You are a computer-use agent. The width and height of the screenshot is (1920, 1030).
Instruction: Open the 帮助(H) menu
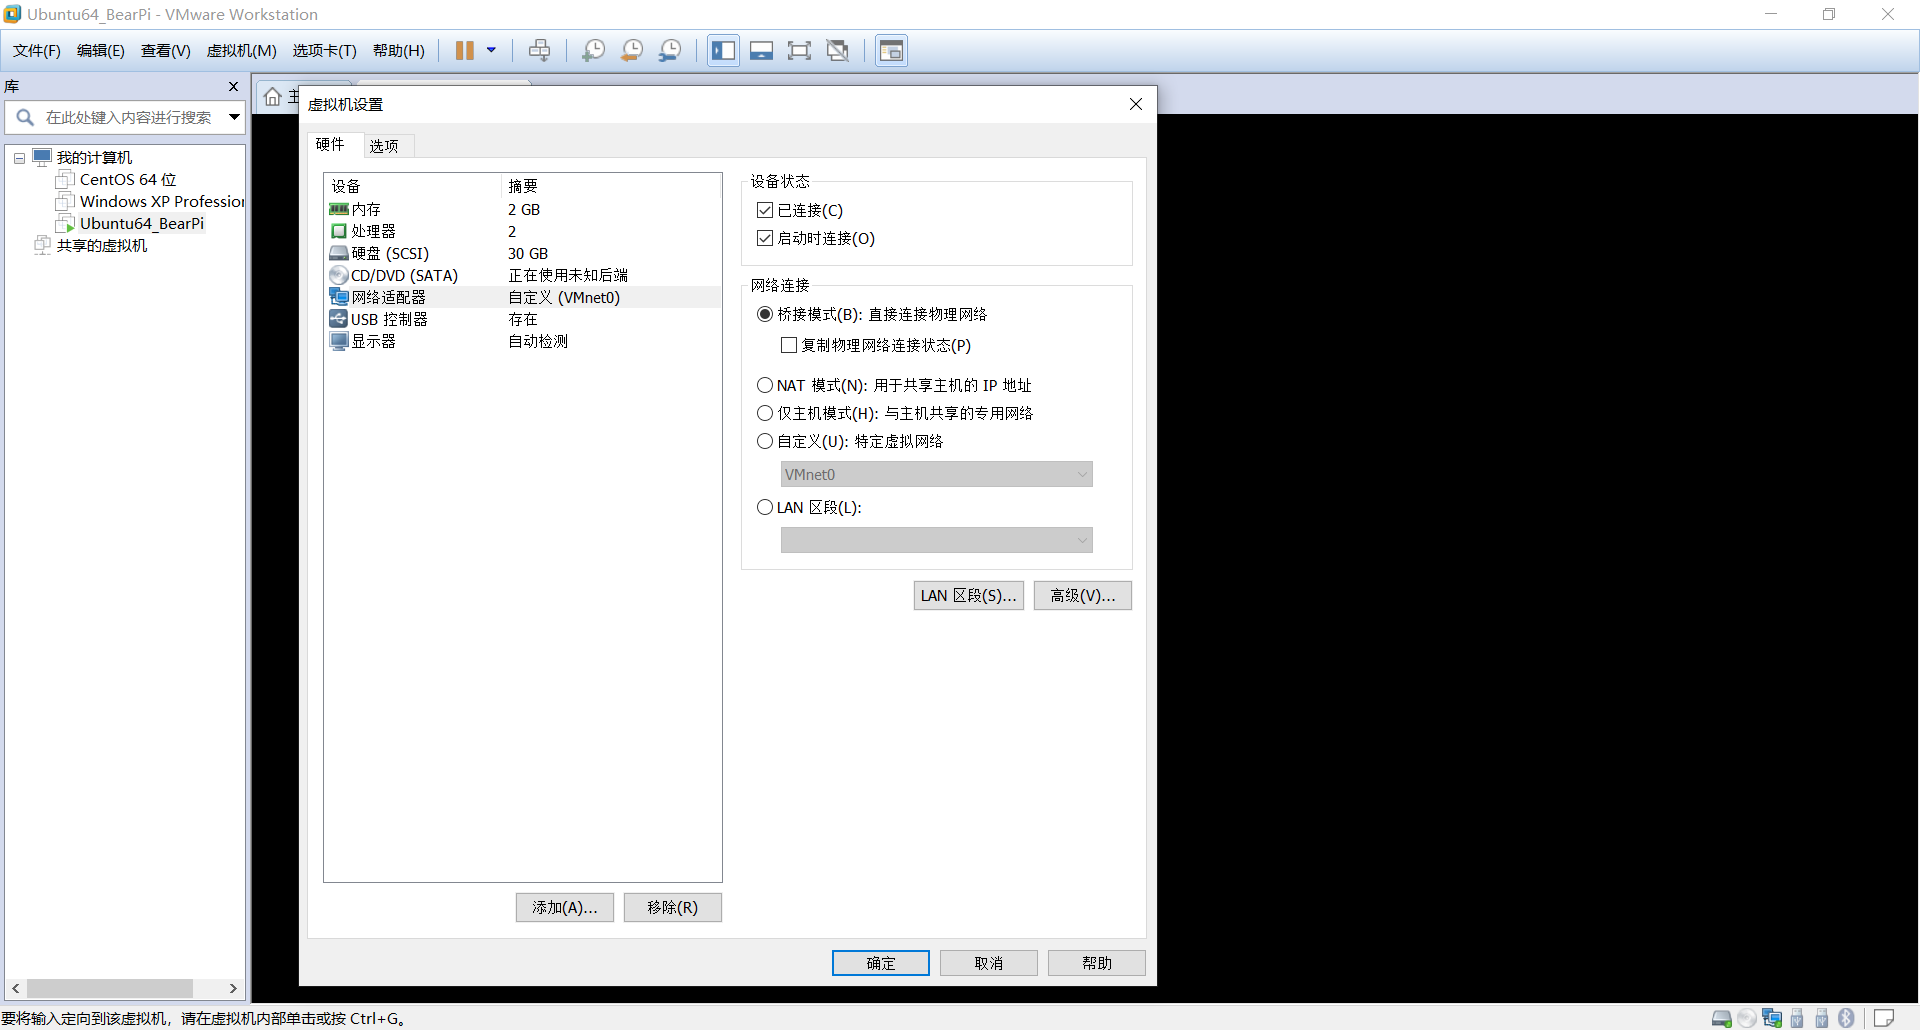[x=399, y=51]
